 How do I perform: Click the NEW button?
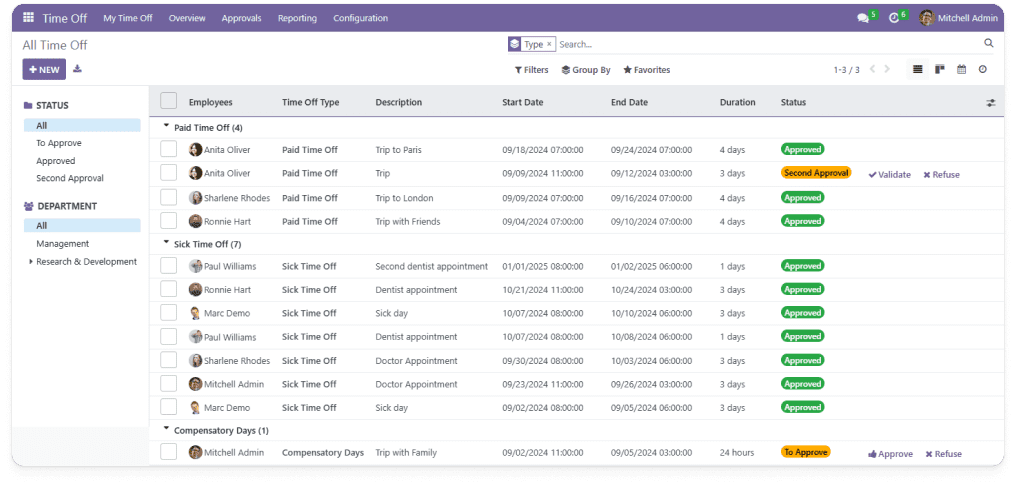[x=44, y=69]
